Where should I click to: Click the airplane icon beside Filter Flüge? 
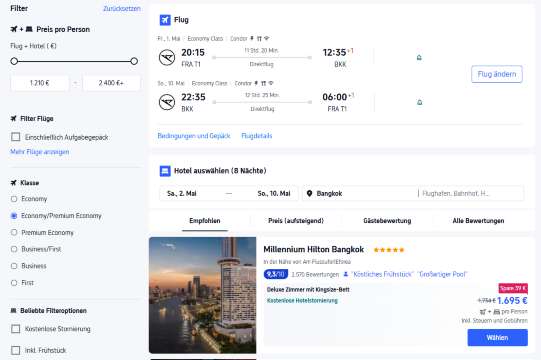coord(13,119)
